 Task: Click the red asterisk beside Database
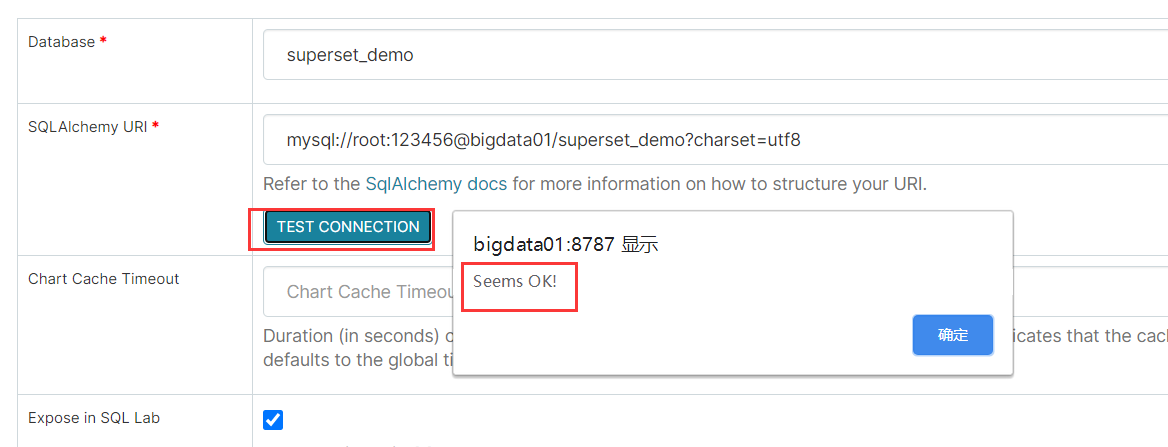click(103, 42)
